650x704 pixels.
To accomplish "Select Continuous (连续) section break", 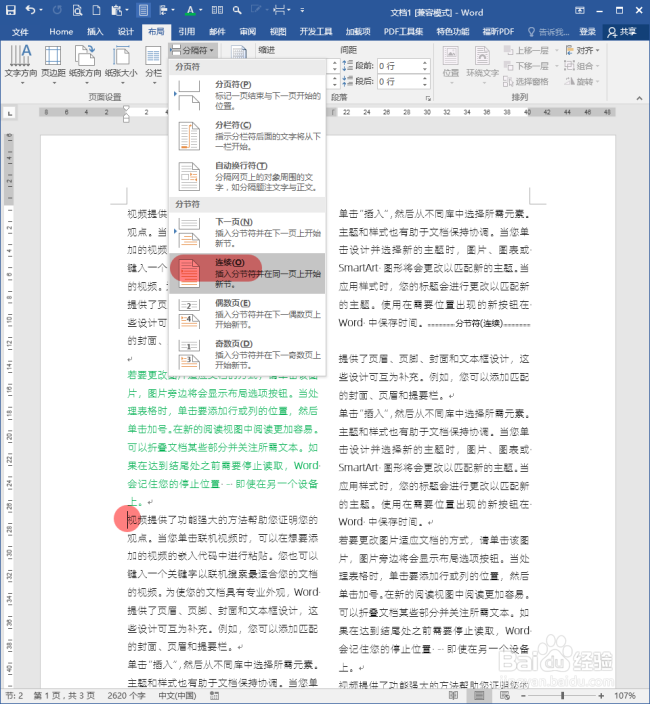I will (x=247, y=273).
